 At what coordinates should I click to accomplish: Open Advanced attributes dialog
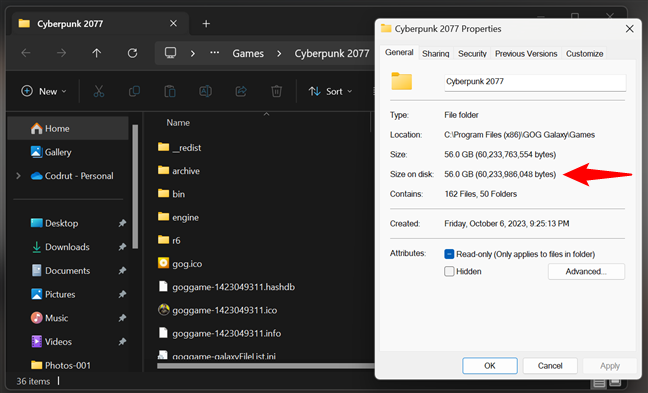(586, 272)
